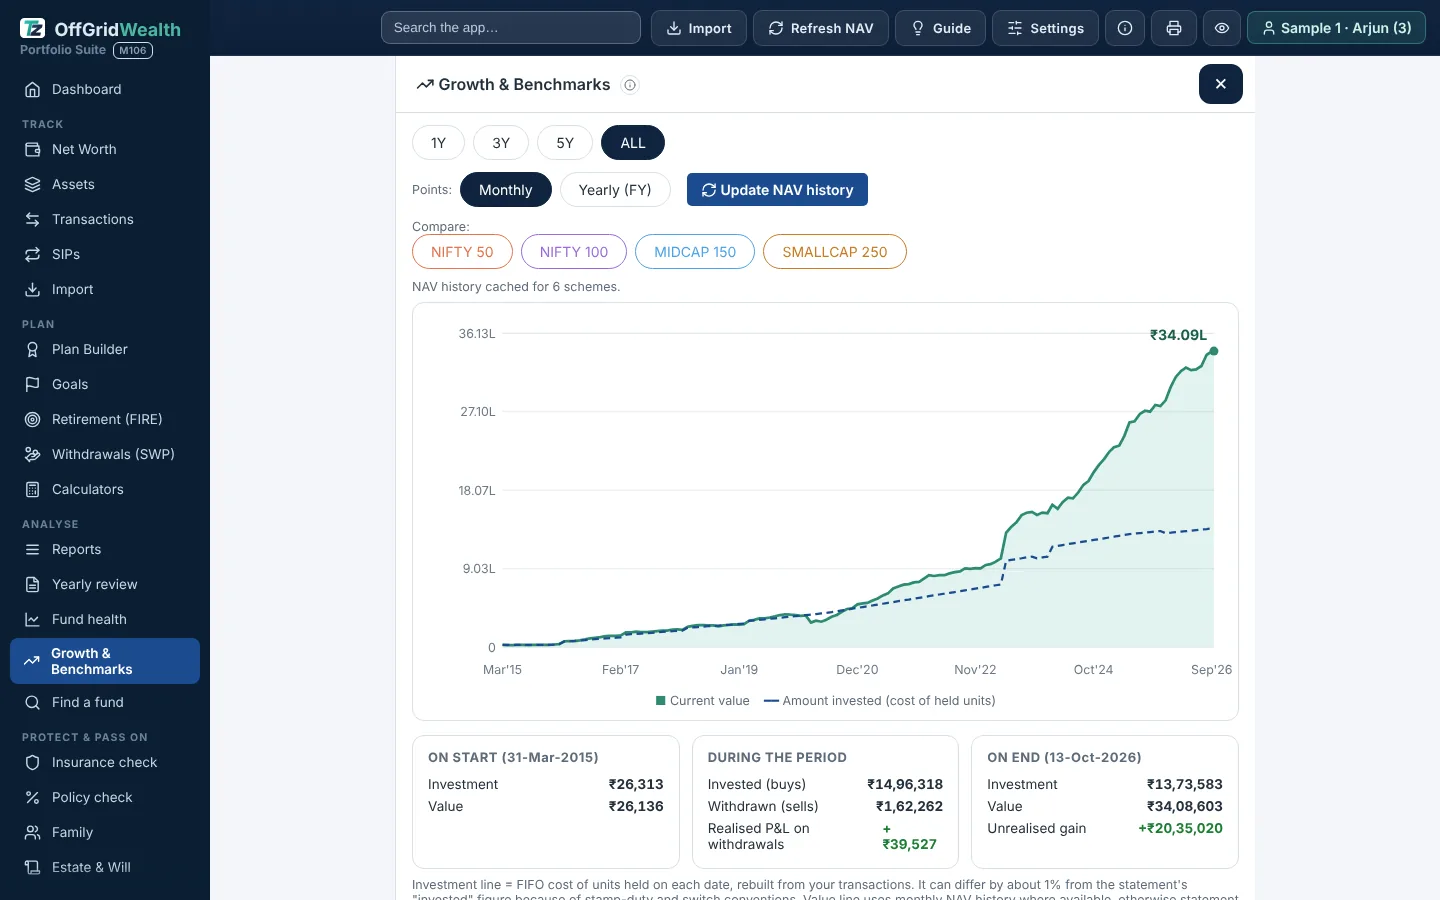Image resolution: width=1440 pixels, height=900 pixels.
Task: Select the ALL time range
Action: click(633, 143)
